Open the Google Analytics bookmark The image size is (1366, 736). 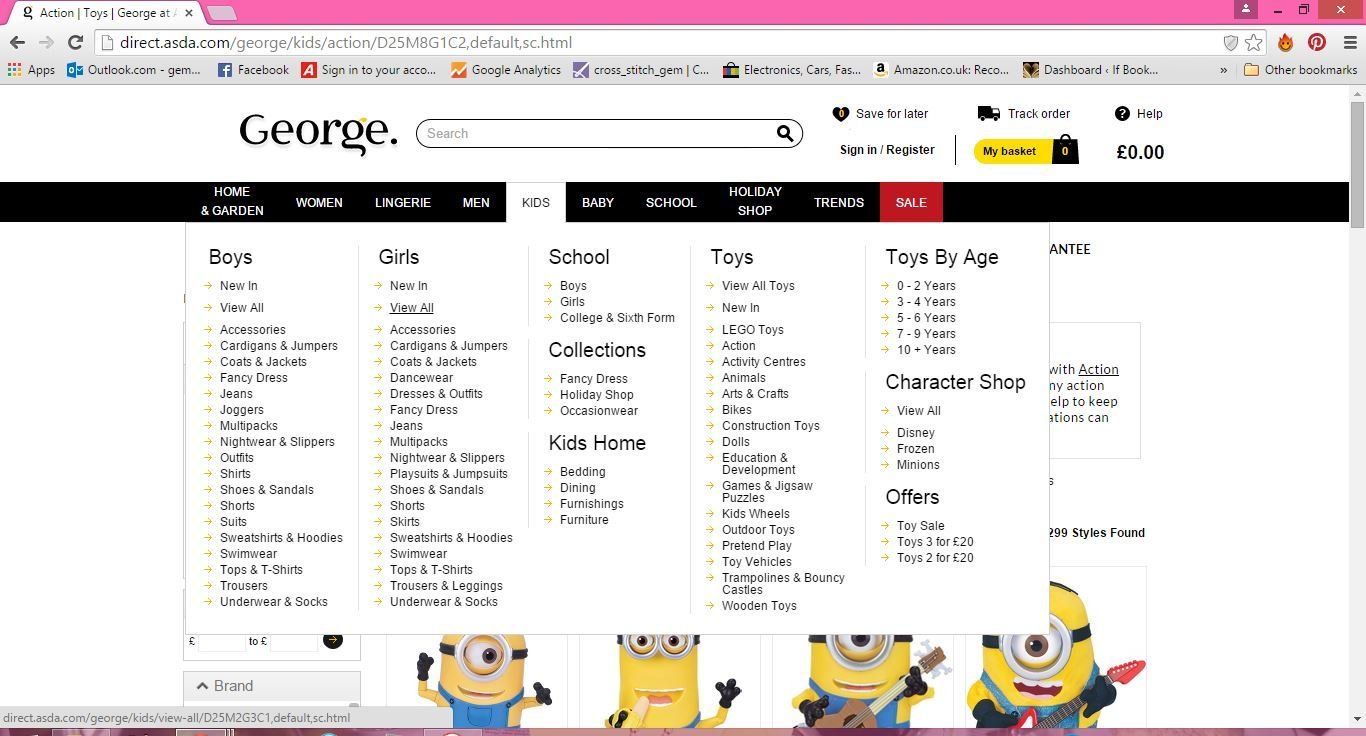click(506, 70)
